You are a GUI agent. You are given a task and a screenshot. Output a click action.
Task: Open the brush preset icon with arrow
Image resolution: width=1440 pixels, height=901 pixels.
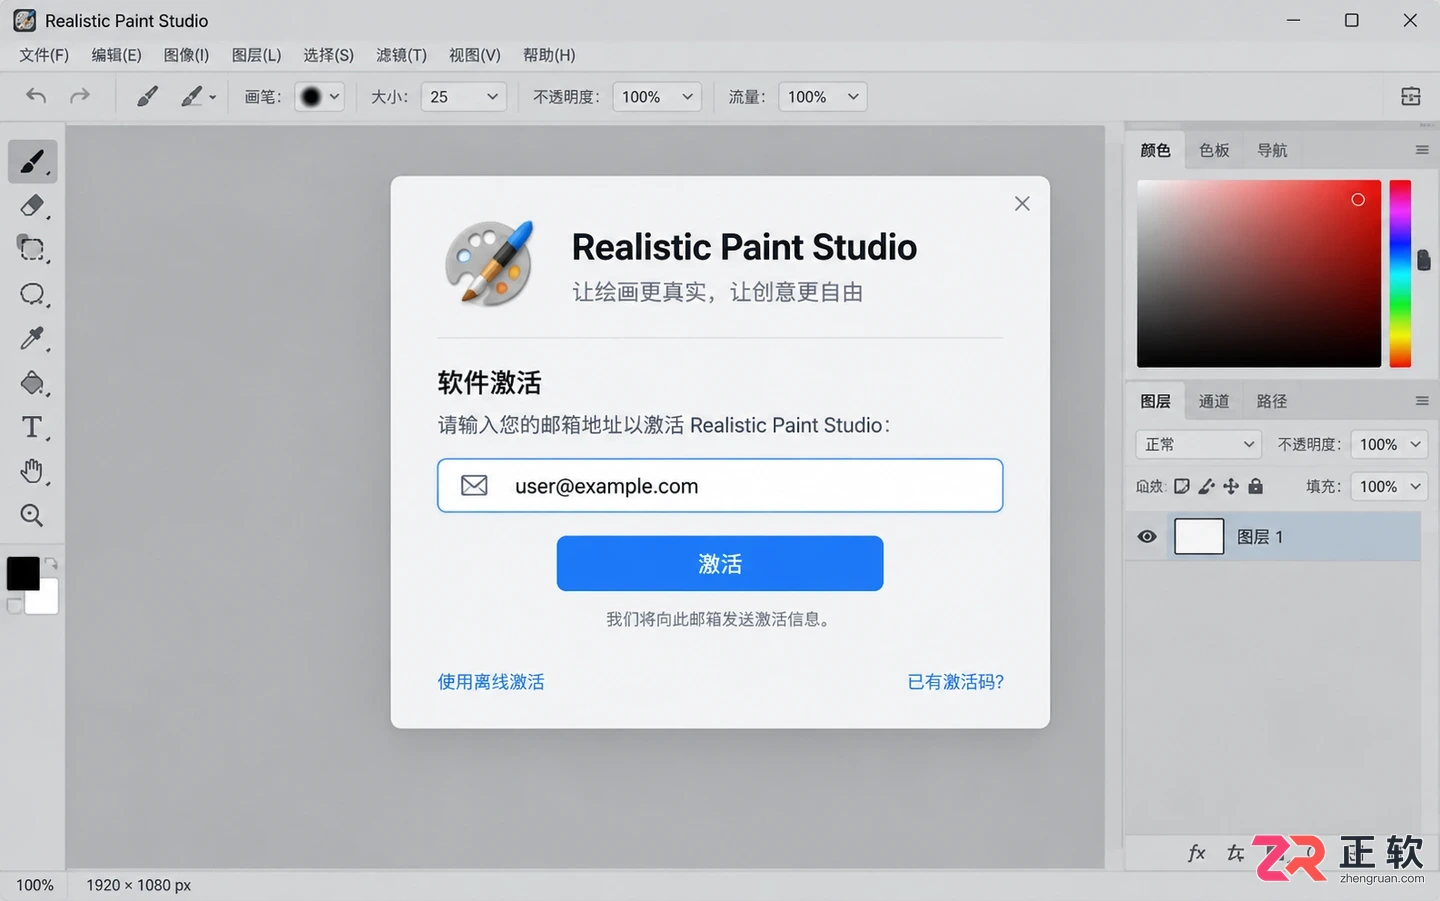(197, 96)
